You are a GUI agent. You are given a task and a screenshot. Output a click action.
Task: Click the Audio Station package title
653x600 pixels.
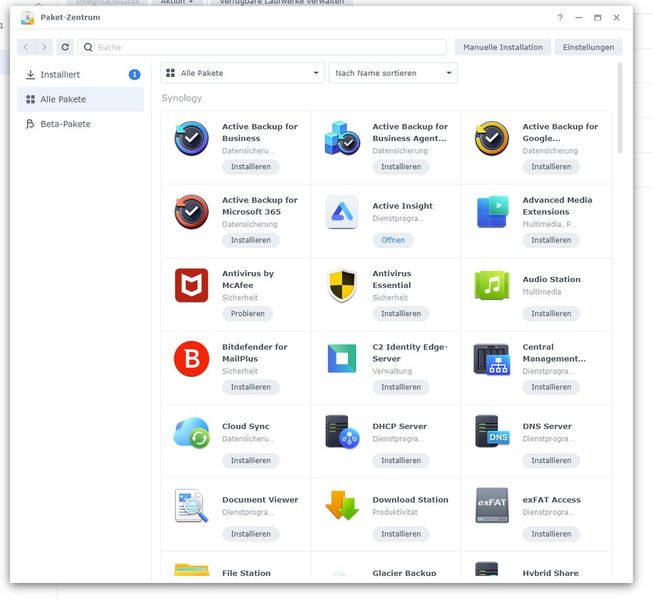pos(551,279)
